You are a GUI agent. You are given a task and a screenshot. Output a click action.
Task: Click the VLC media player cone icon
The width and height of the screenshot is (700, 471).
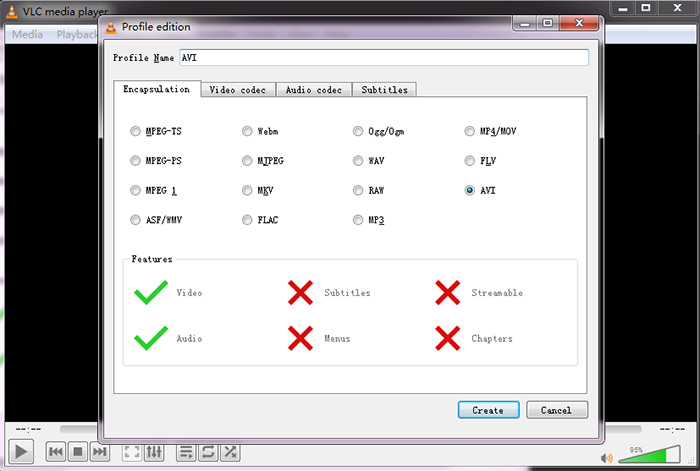pos(12,12)
